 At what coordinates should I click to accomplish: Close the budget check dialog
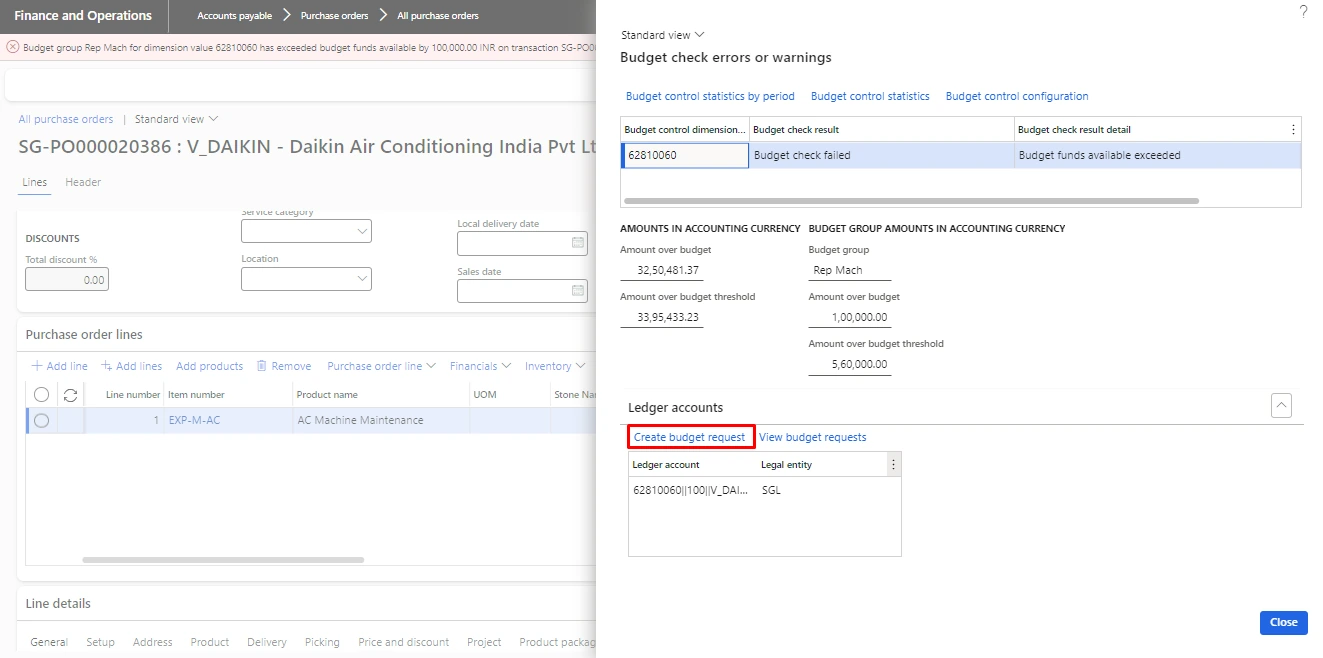(x=1284, y=622)
